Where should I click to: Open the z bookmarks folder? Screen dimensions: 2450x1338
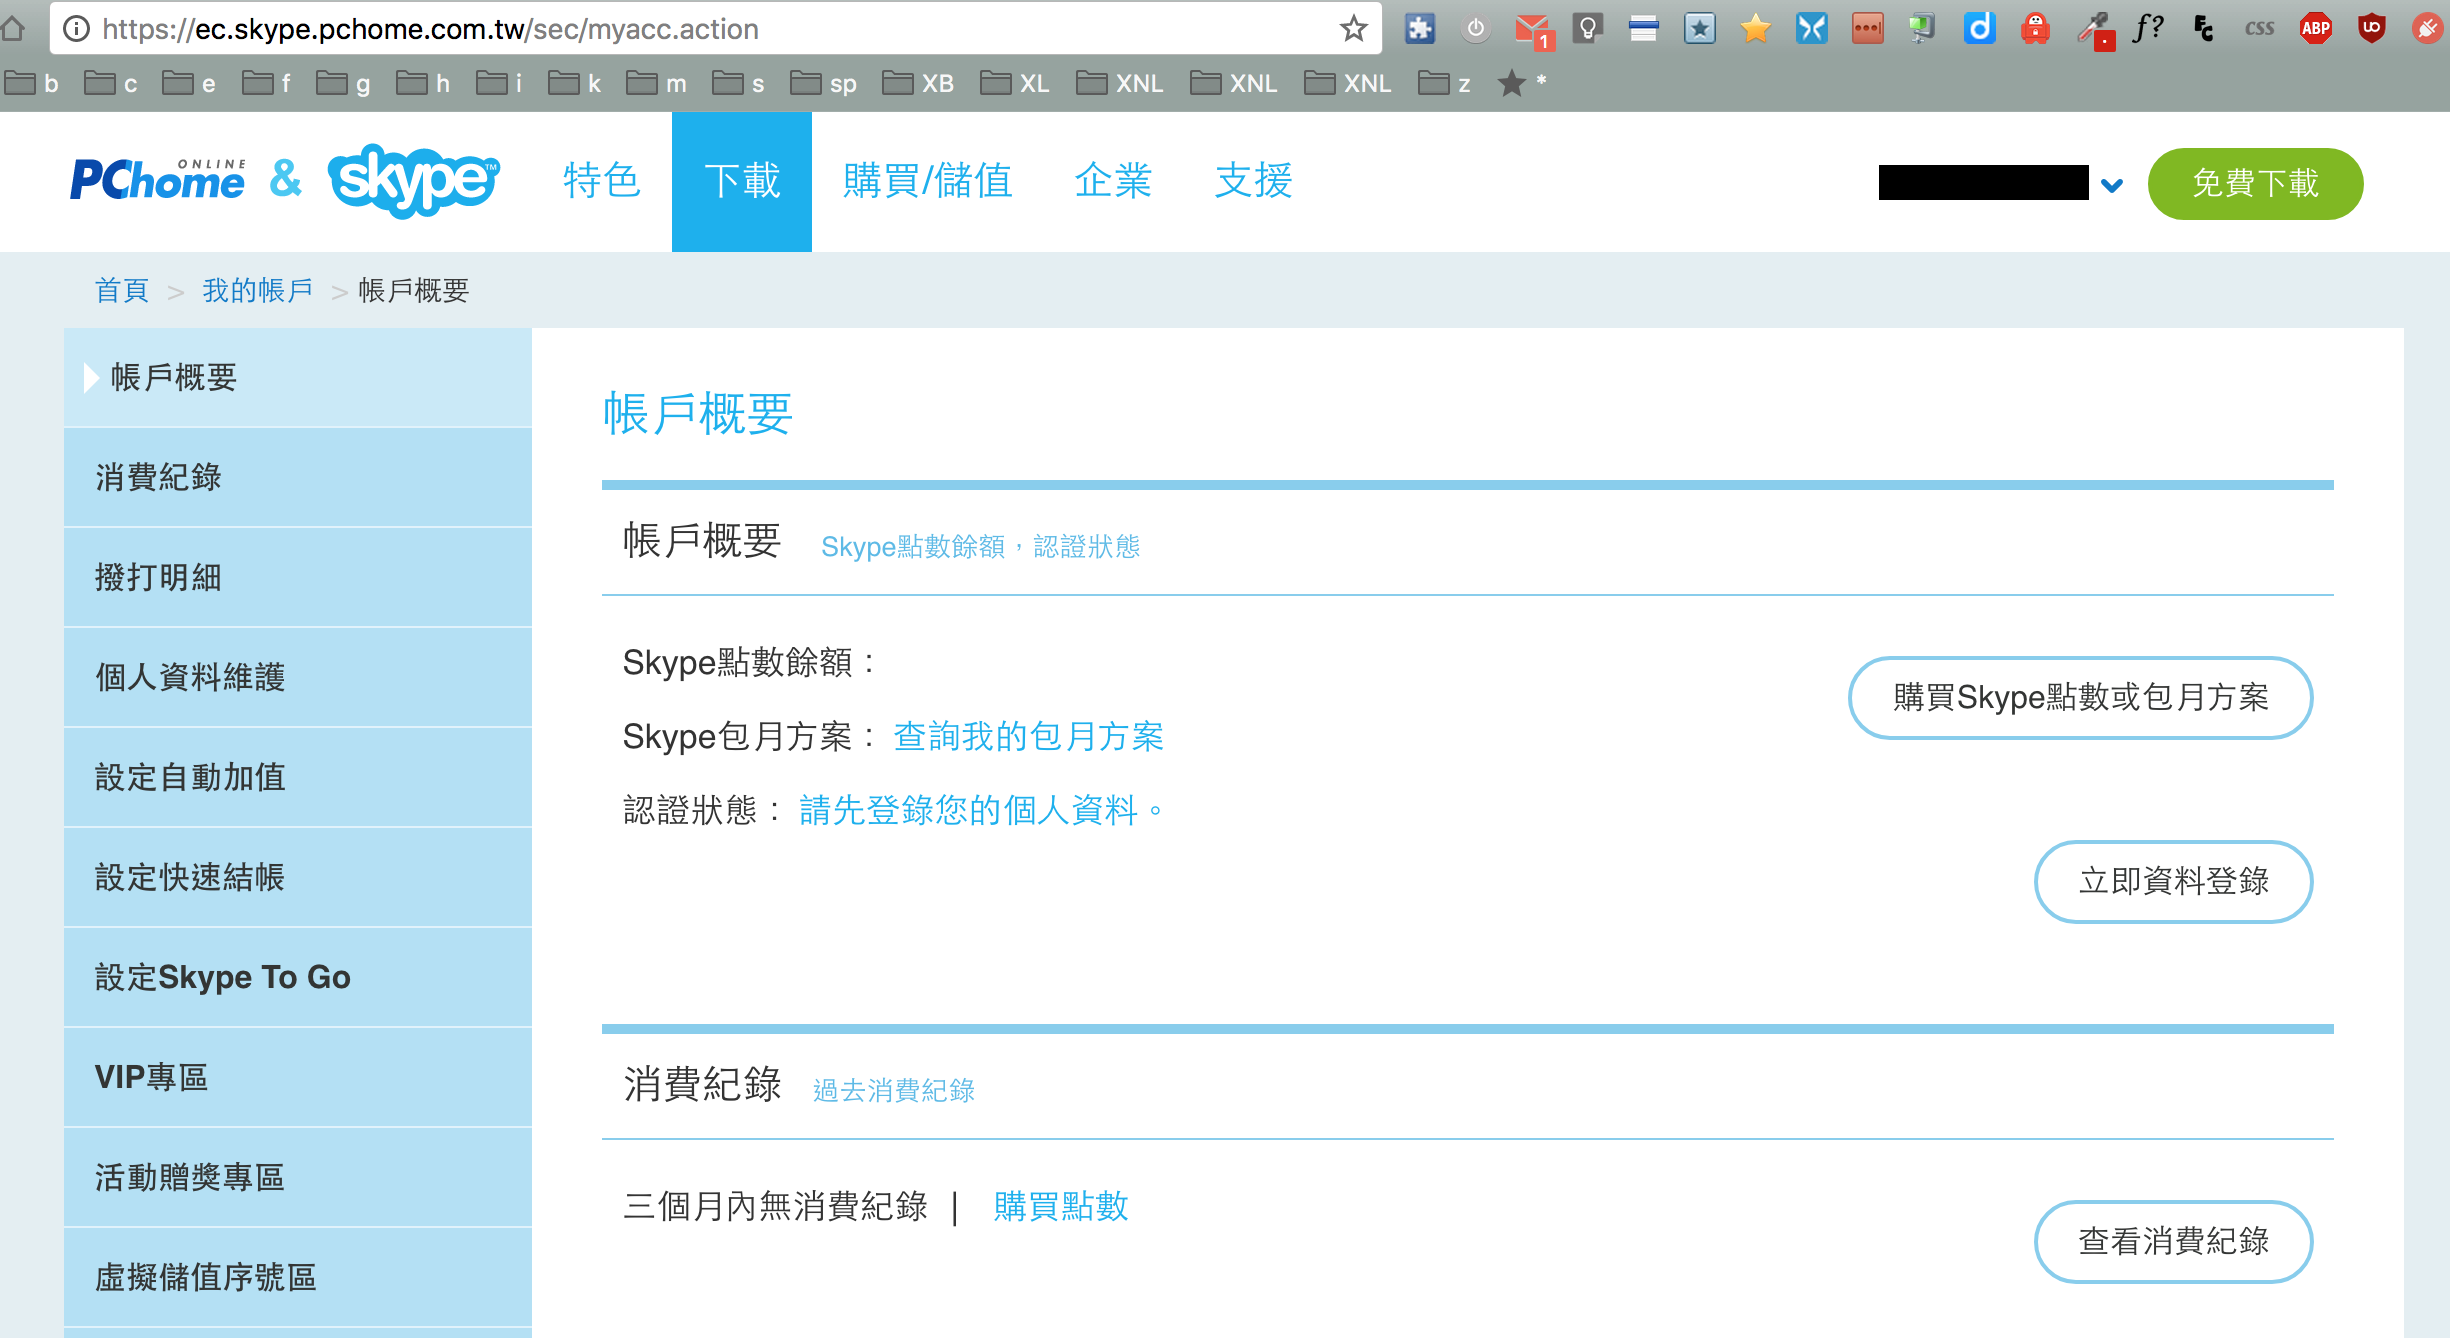tap(1445, 83)
